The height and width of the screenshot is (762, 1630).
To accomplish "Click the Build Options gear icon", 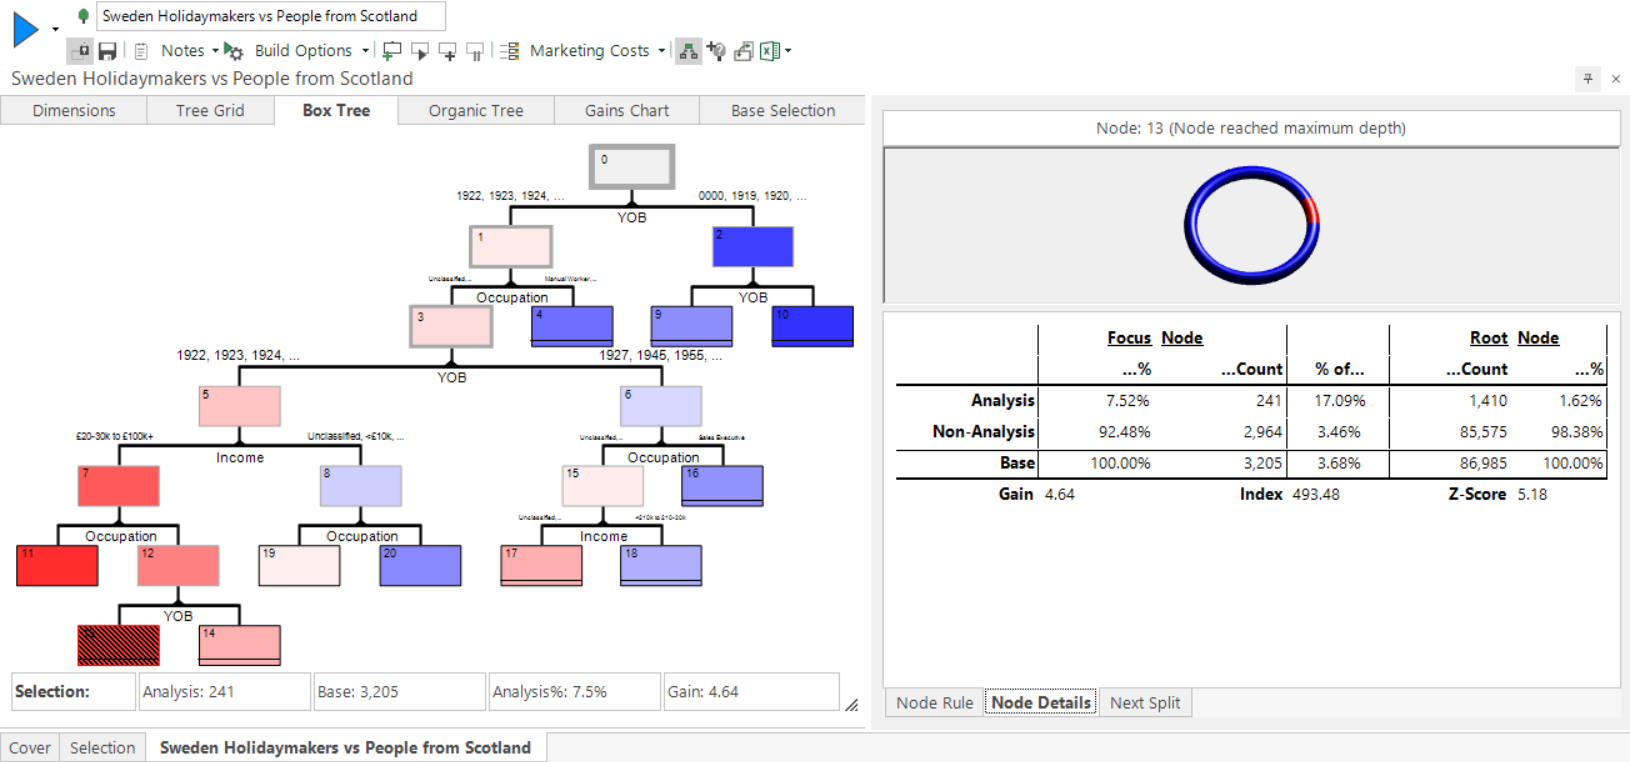I will click(x=233, y=51).
